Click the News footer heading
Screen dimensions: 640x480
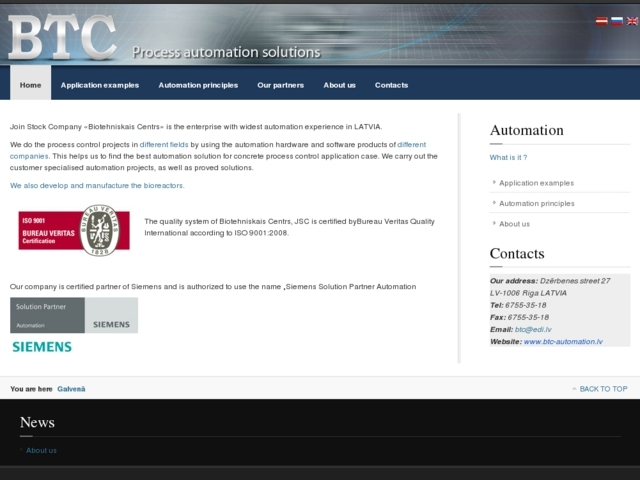(37, 422)
